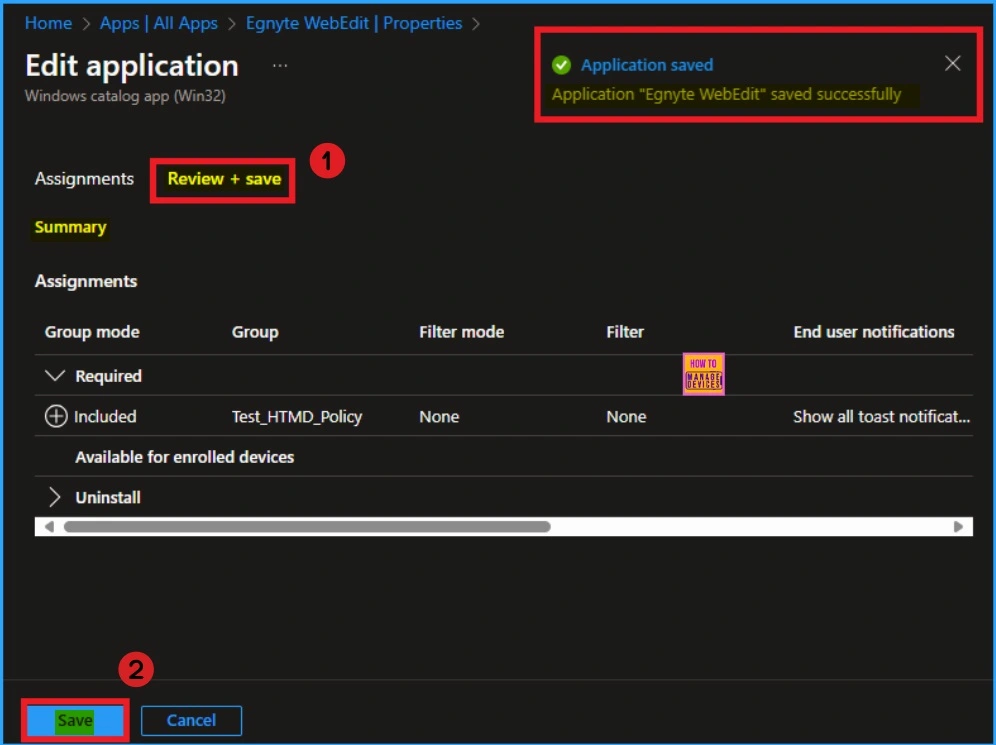Select the Test_HTMD_Policy group cell
This screenshot has height=745, width=996.
tap(297, 417)
